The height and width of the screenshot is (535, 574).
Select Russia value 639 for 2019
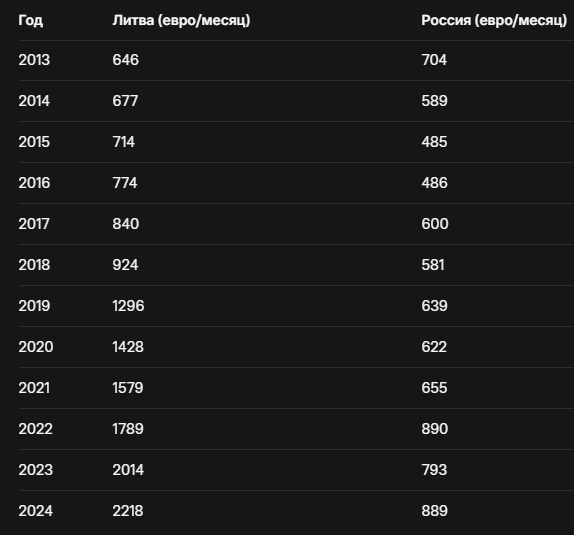435,306
